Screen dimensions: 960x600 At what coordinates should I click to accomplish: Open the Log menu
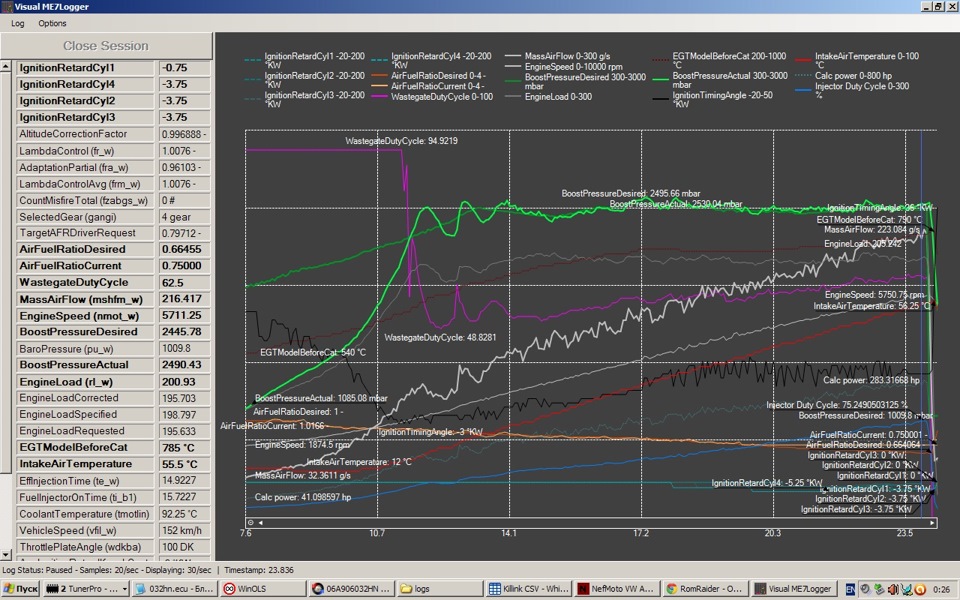pyautogui.click(x=18, y=23)
